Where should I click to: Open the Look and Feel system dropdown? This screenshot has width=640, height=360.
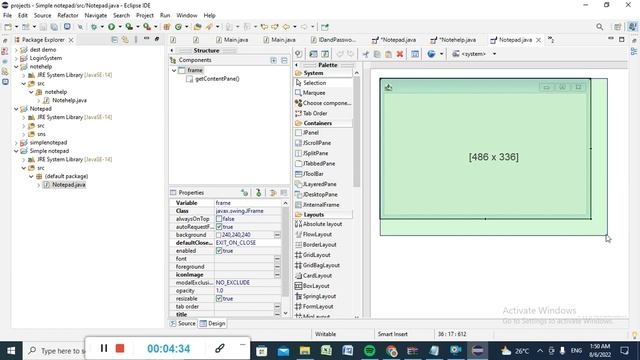(494, 54)
